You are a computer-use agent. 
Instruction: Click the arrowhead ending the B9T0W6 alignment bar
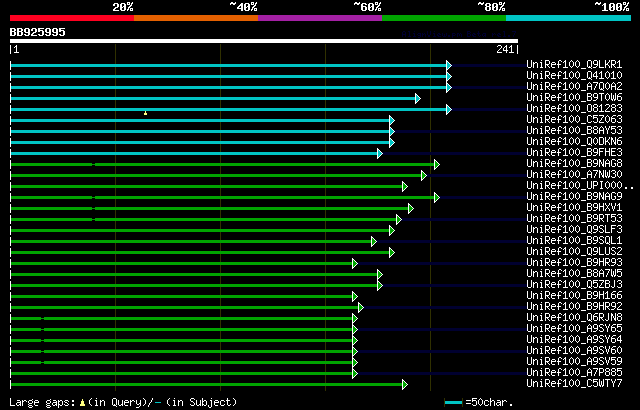(418, 98)
